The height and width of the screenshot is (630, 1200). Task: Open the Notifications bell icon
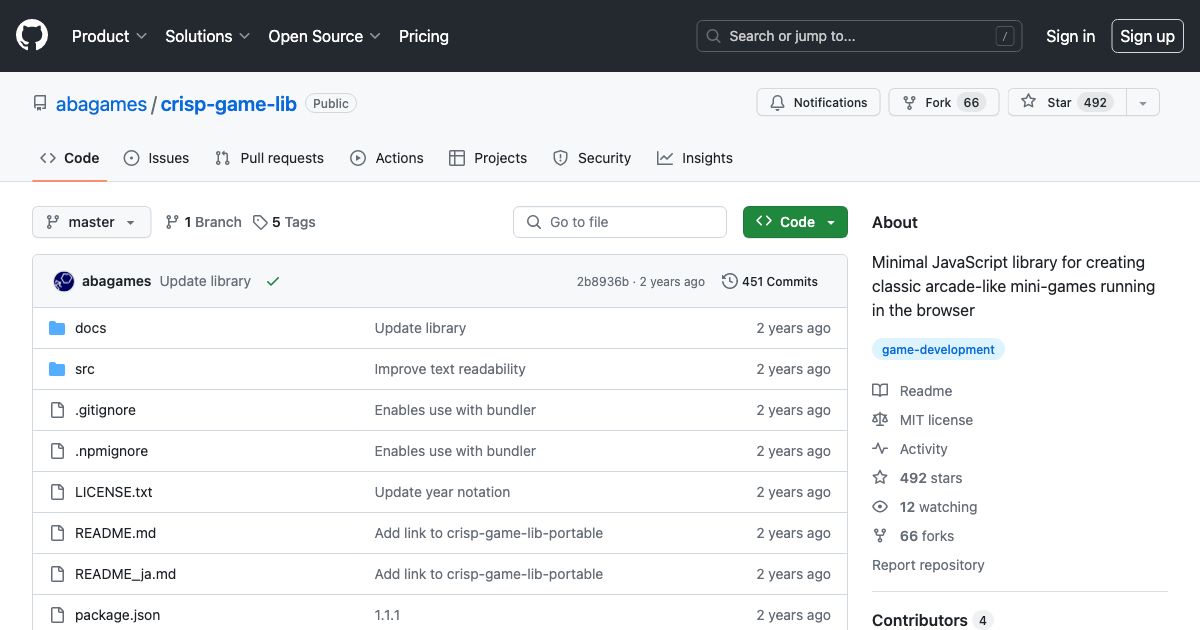click(777, 102)
